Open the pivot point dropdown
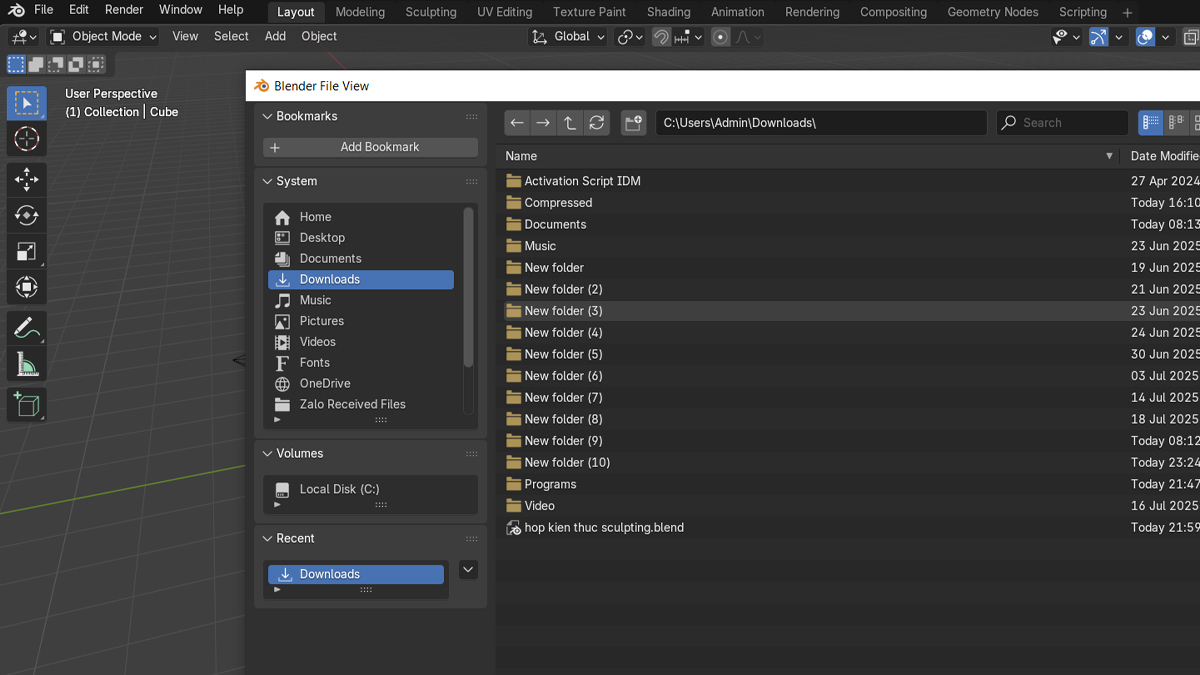 coord(630,37)
